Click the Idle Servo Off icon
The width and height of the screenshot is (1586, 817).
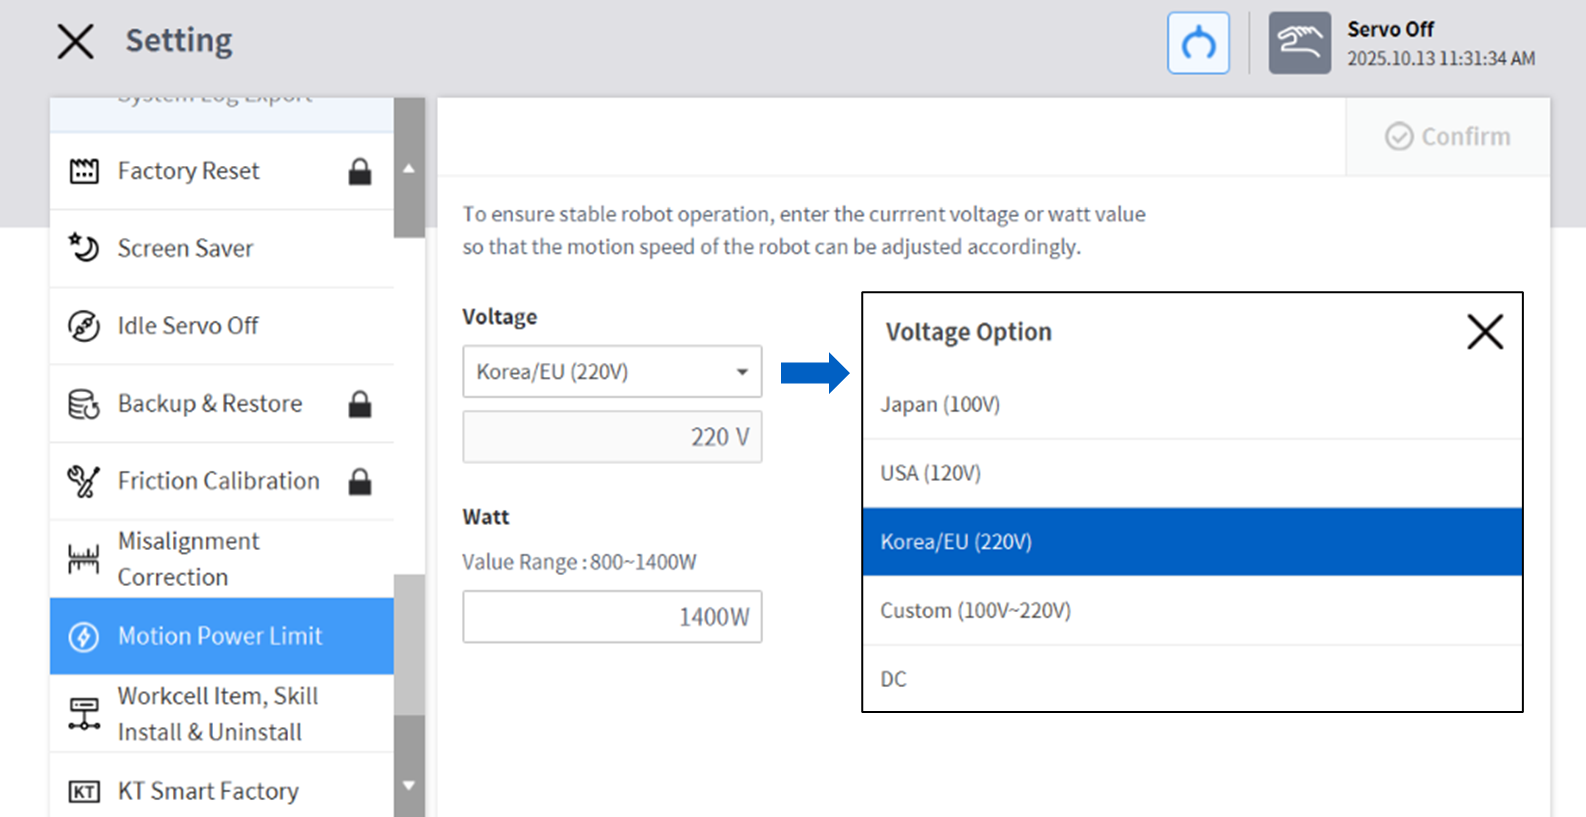[x=84, y=326]
